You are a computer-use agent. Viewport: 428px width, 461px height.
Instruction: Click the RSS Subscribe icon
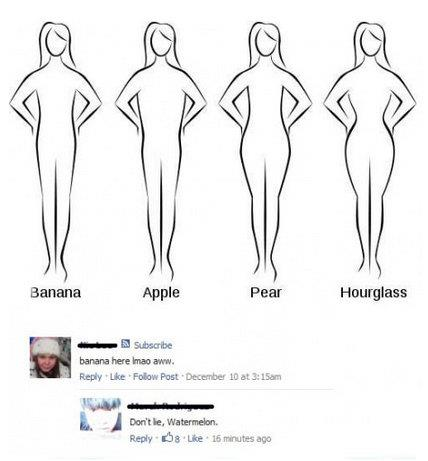125,344
